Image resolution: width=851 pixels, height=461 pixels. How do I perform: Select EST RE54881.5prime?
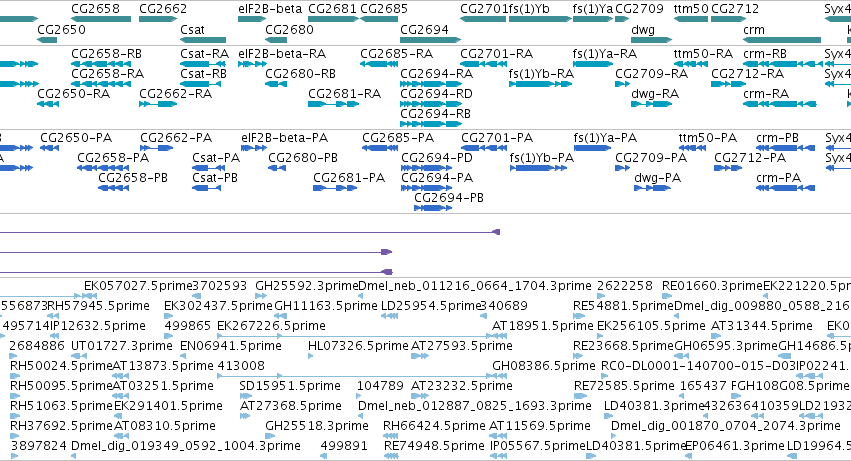[623, 306]
